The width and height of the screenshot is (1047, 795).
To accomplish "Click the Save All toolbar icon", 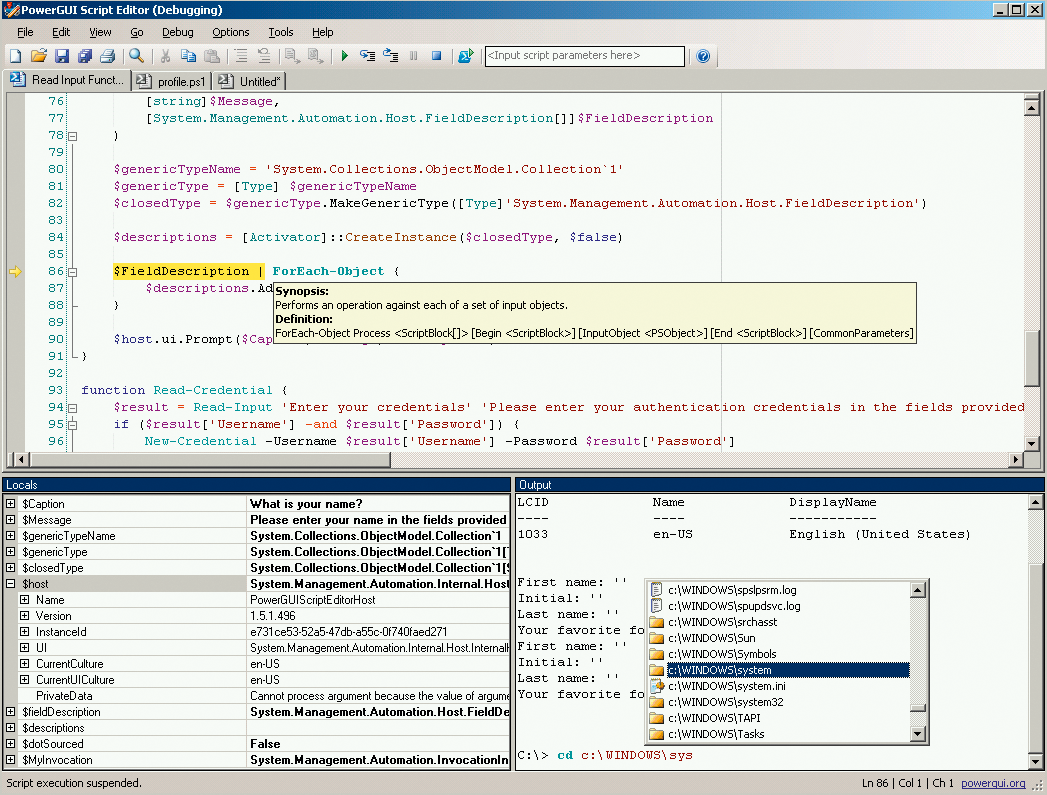I will click(84, 57).
